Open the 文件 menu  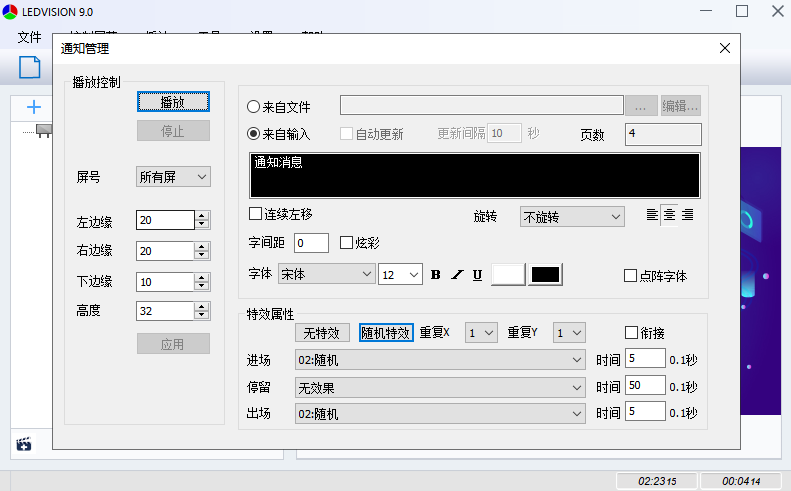(30, 37)
